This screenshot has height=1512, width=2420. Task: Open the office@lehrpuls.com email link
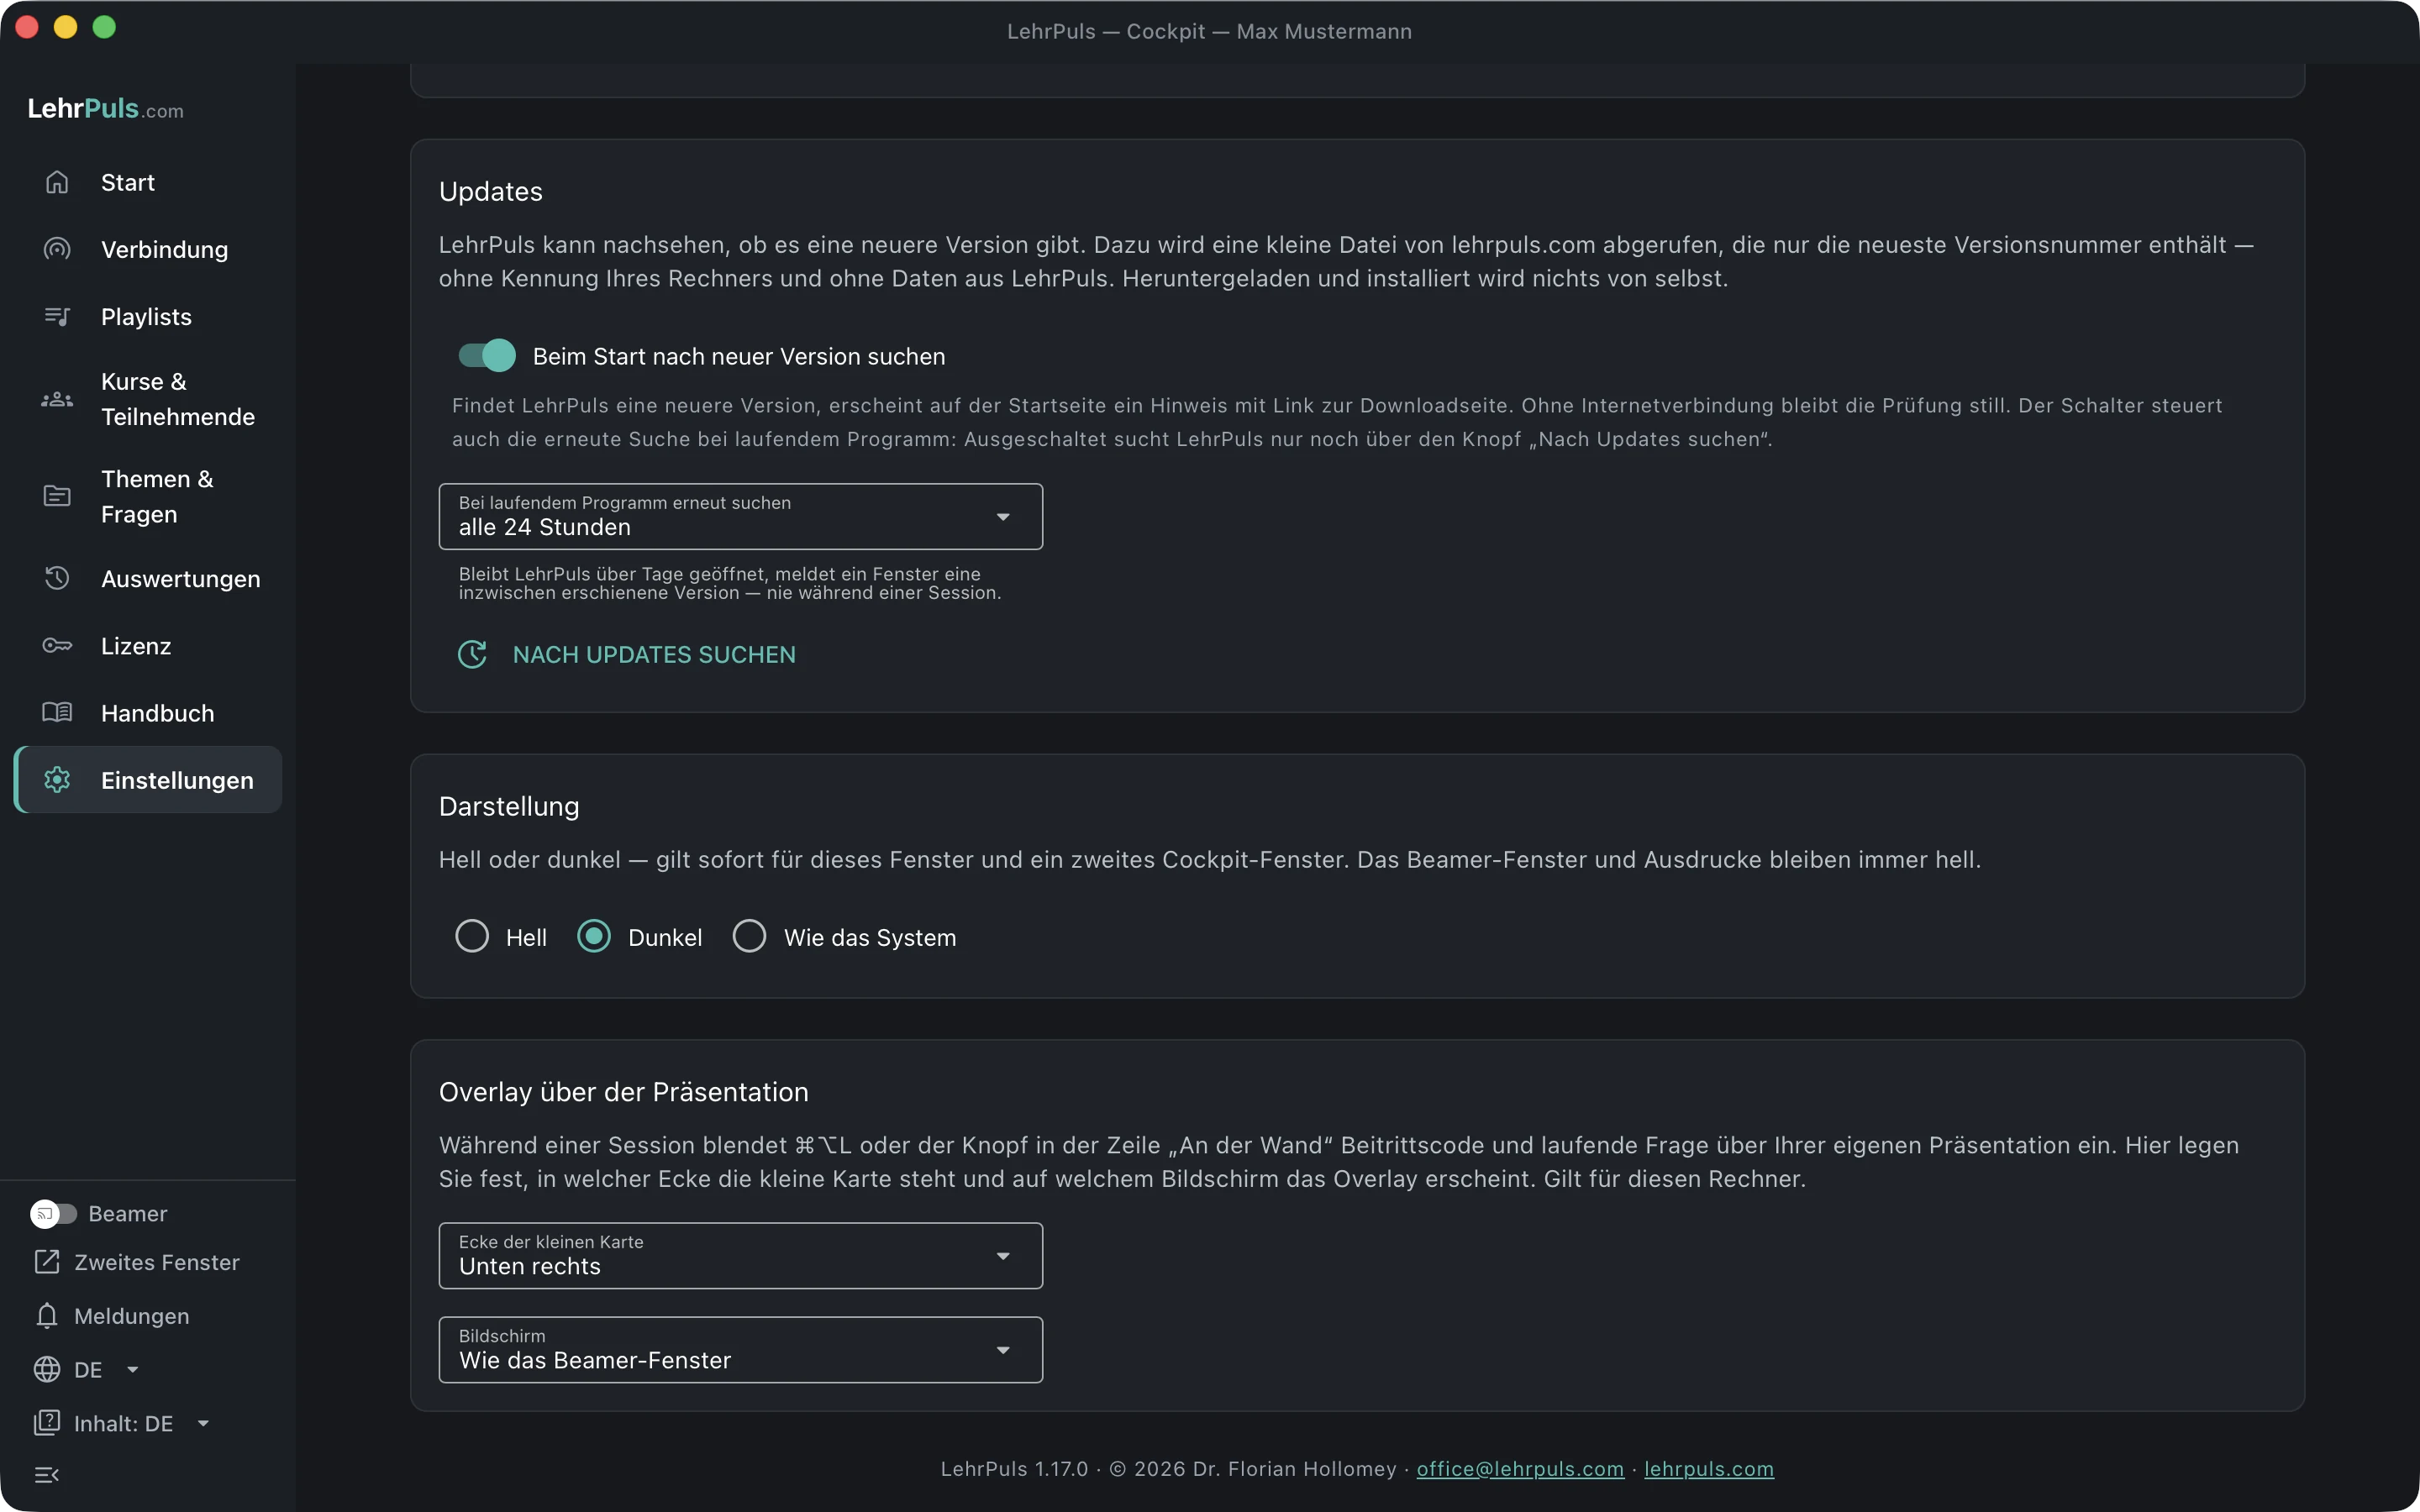pos(1520,1469)
